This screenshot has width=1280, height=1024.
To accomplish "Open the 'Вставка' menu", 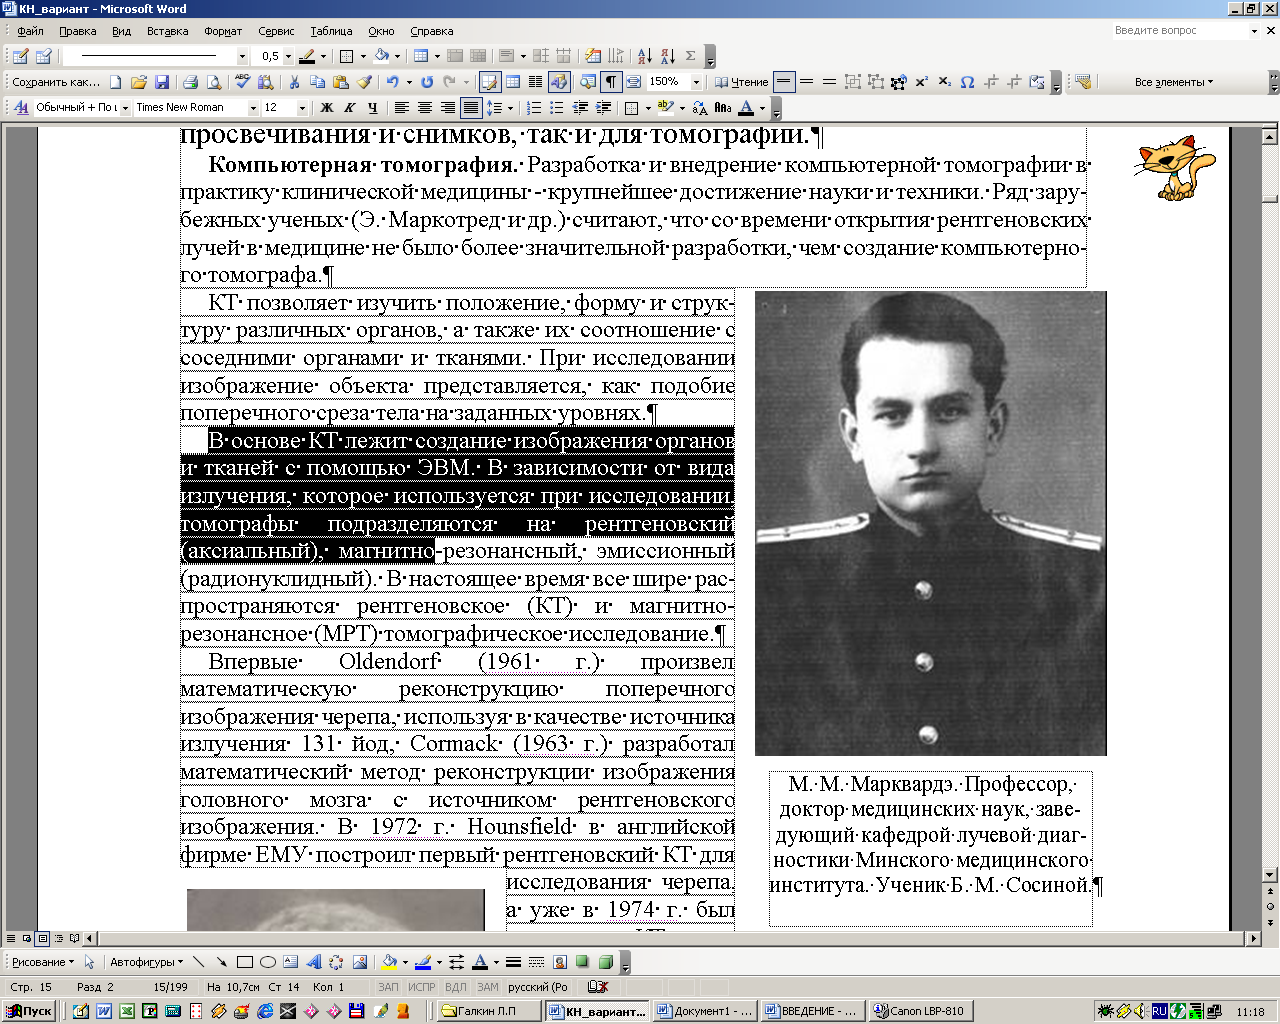I will pos(167,31).
